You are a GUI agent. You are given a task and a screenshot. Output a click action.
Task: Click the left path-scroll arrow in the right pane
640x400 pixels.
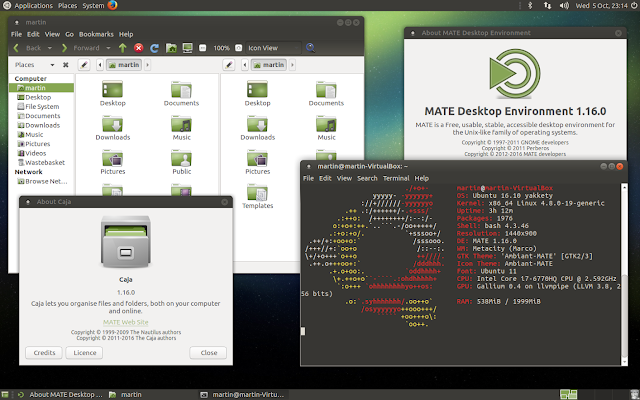pyautogui.click(x=245, y=65)
